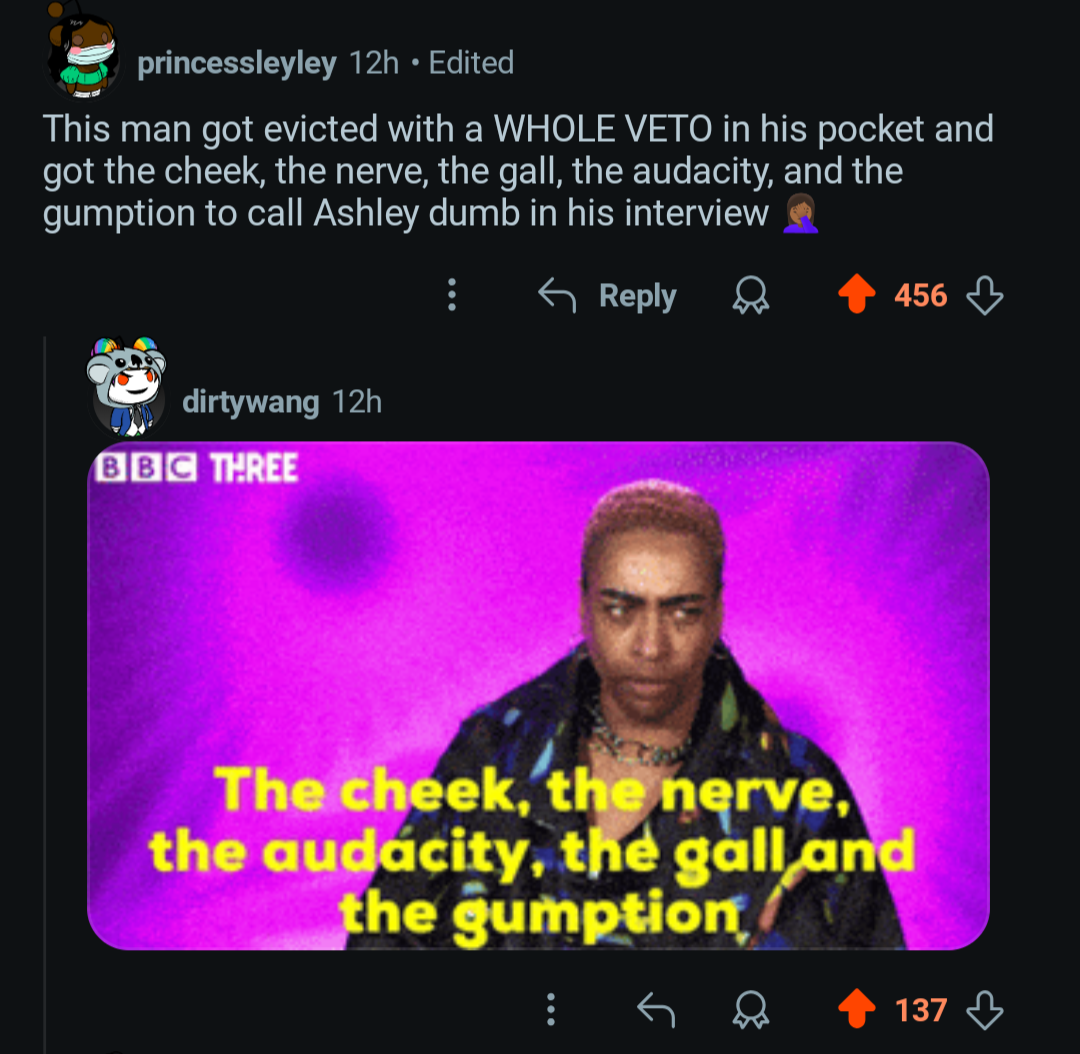Downvote dirtywang's GIF reply
This screenshot has height=1054, width=1080.
[984, 1010]
